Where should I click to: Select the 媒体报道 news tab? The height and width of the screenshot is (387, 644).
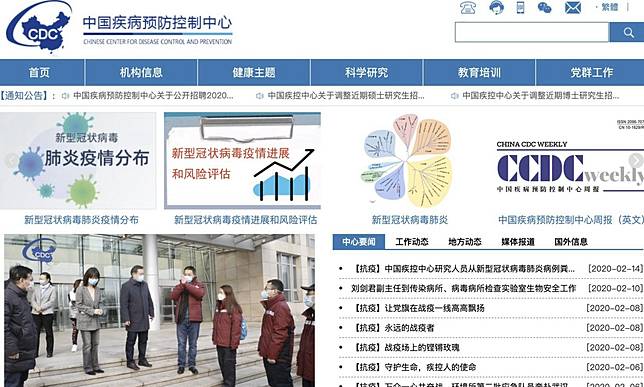[518, 242]
